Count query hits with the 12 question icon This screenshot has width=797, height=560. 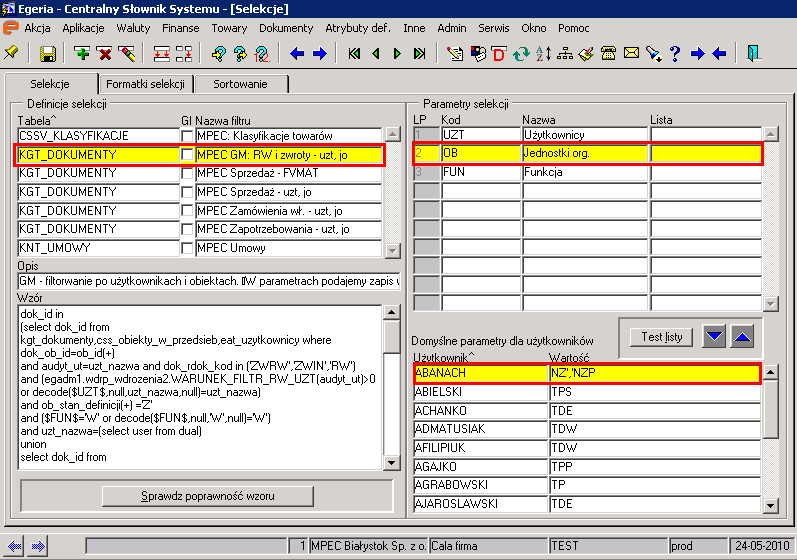coord(262,53)
